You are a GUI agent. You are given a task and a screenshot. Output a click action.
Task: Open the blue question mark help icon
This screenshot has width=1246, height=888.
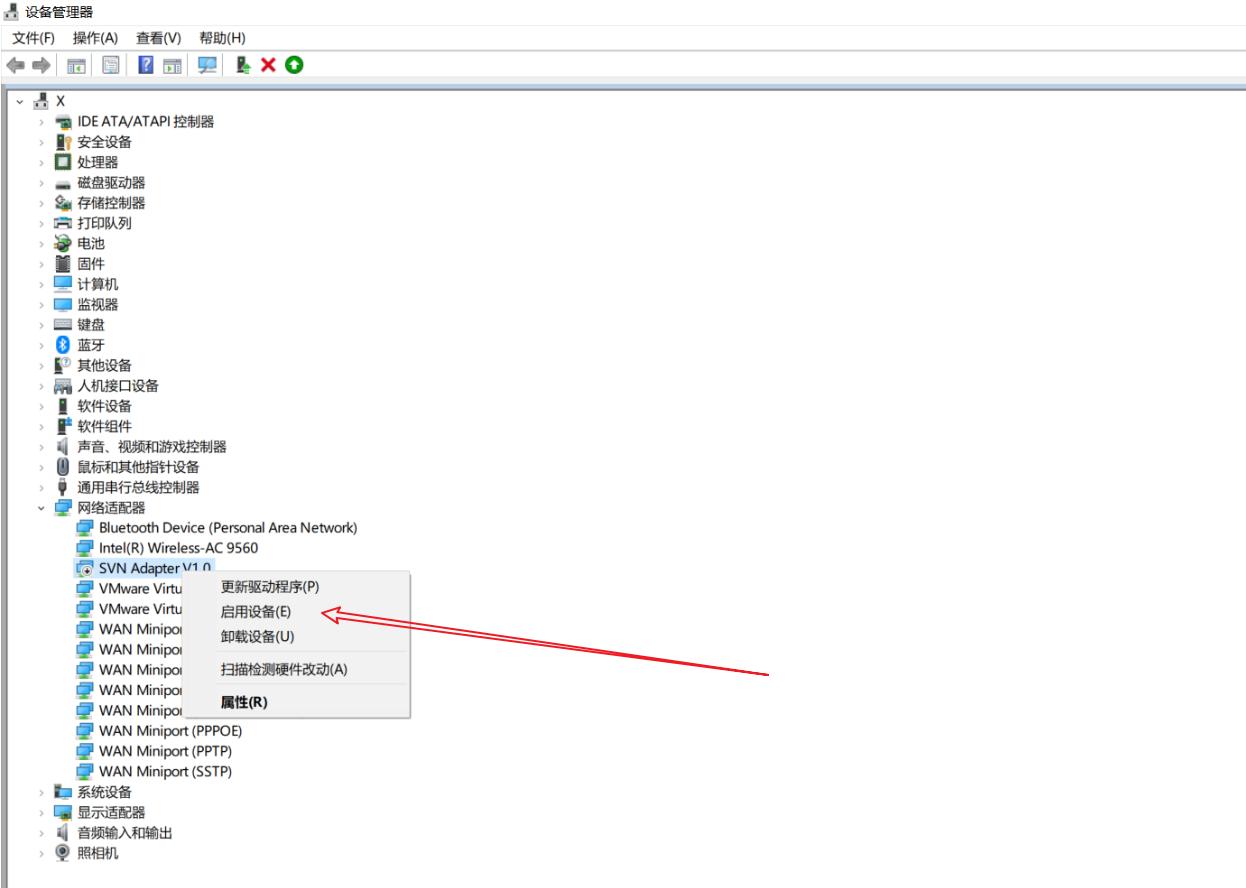pos(146,65)
